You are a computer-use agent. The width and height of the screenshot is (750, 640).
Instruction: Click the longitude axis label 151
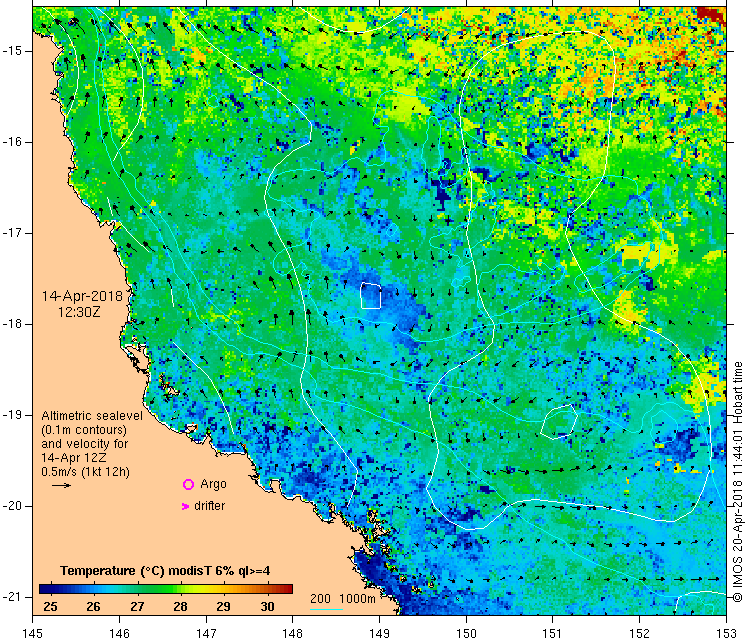click(x=552, y=633)
